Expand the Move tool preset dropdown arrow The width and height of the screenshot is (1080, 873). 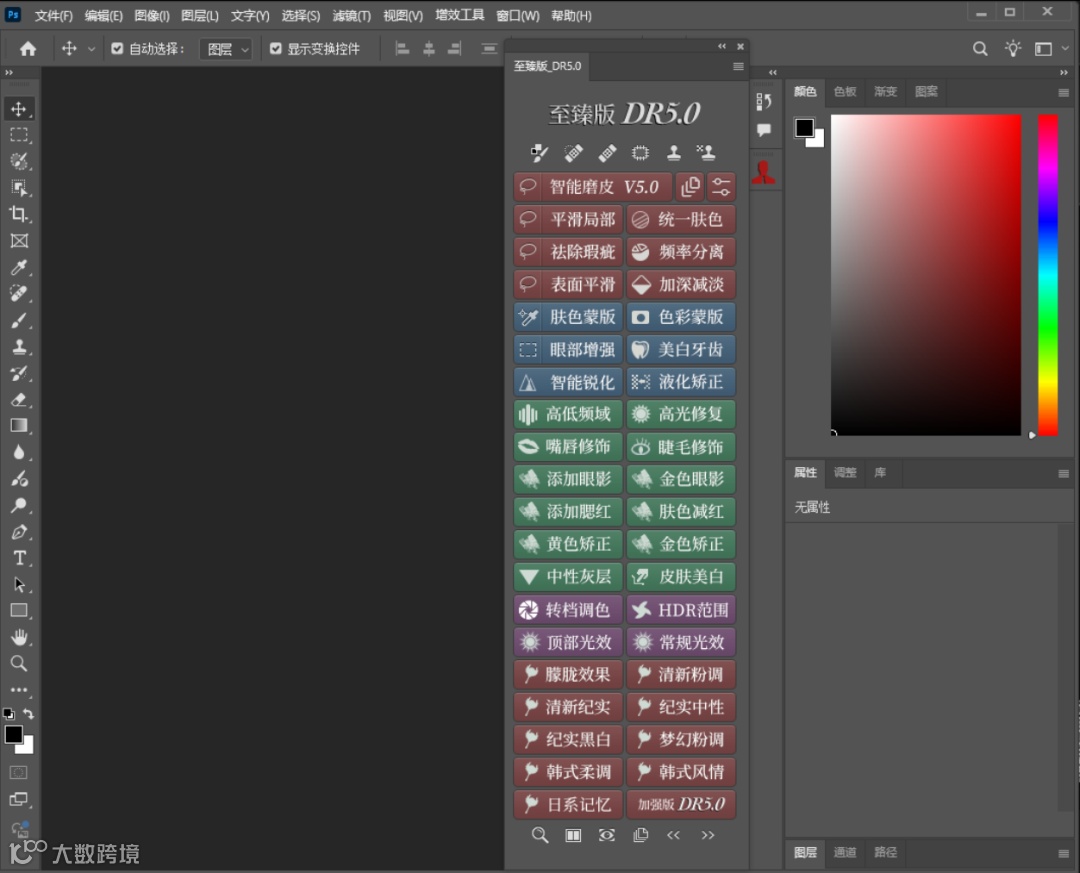coord(91,49)
